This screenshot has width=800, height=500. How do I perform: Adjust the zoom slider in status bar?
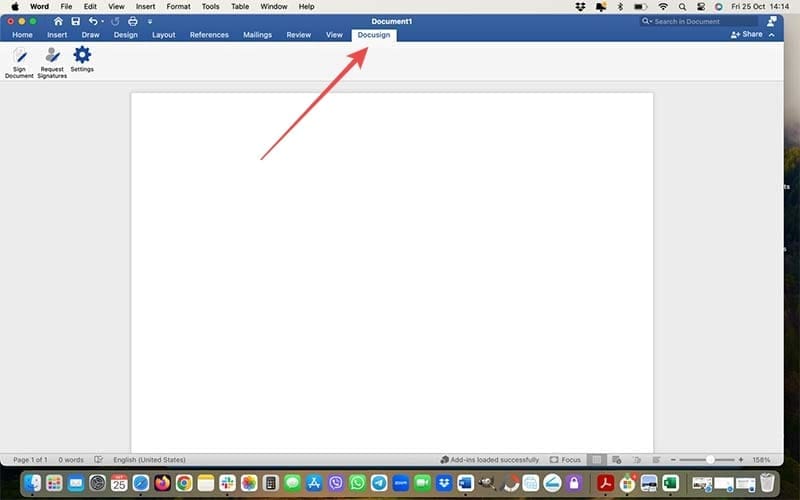click(x=710, y=460)
